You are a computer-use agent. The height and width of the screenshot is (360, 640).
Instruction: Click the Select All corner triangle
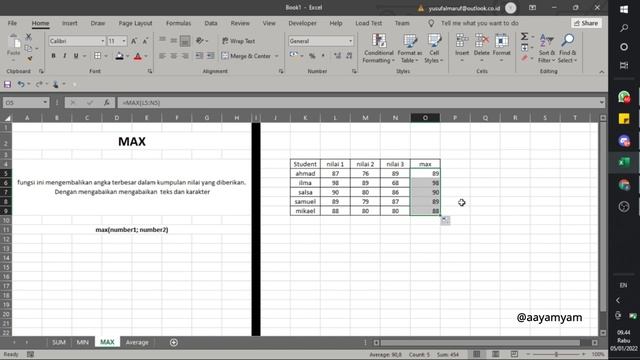(x=7, y=118)
